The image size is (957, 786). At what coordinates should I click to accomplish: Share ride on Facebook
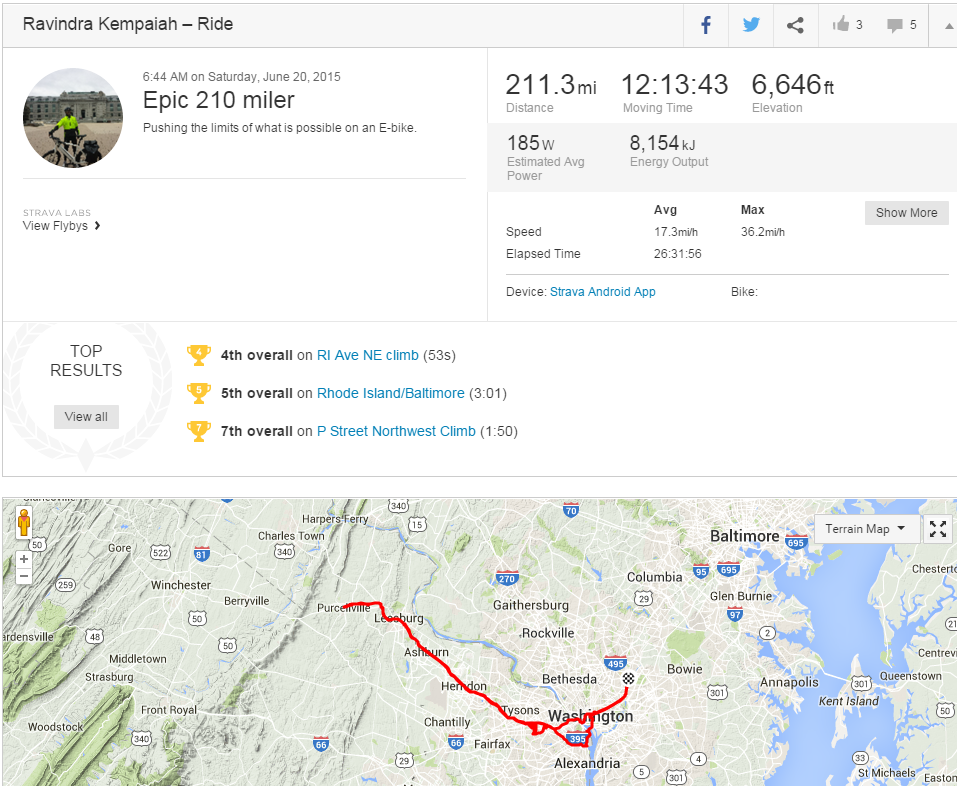click(x=706, y=25)
